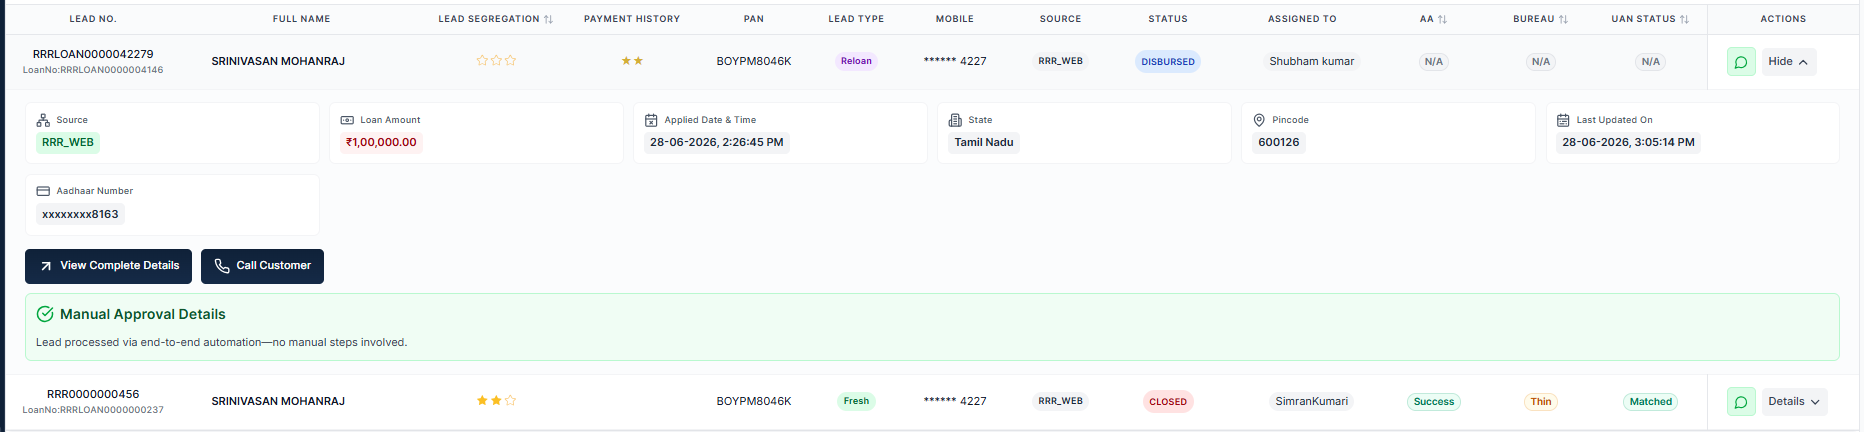Click the Pincode location pin icon
The height and width of the screenshot is (432, 1864).
[x=1259, y=120]
